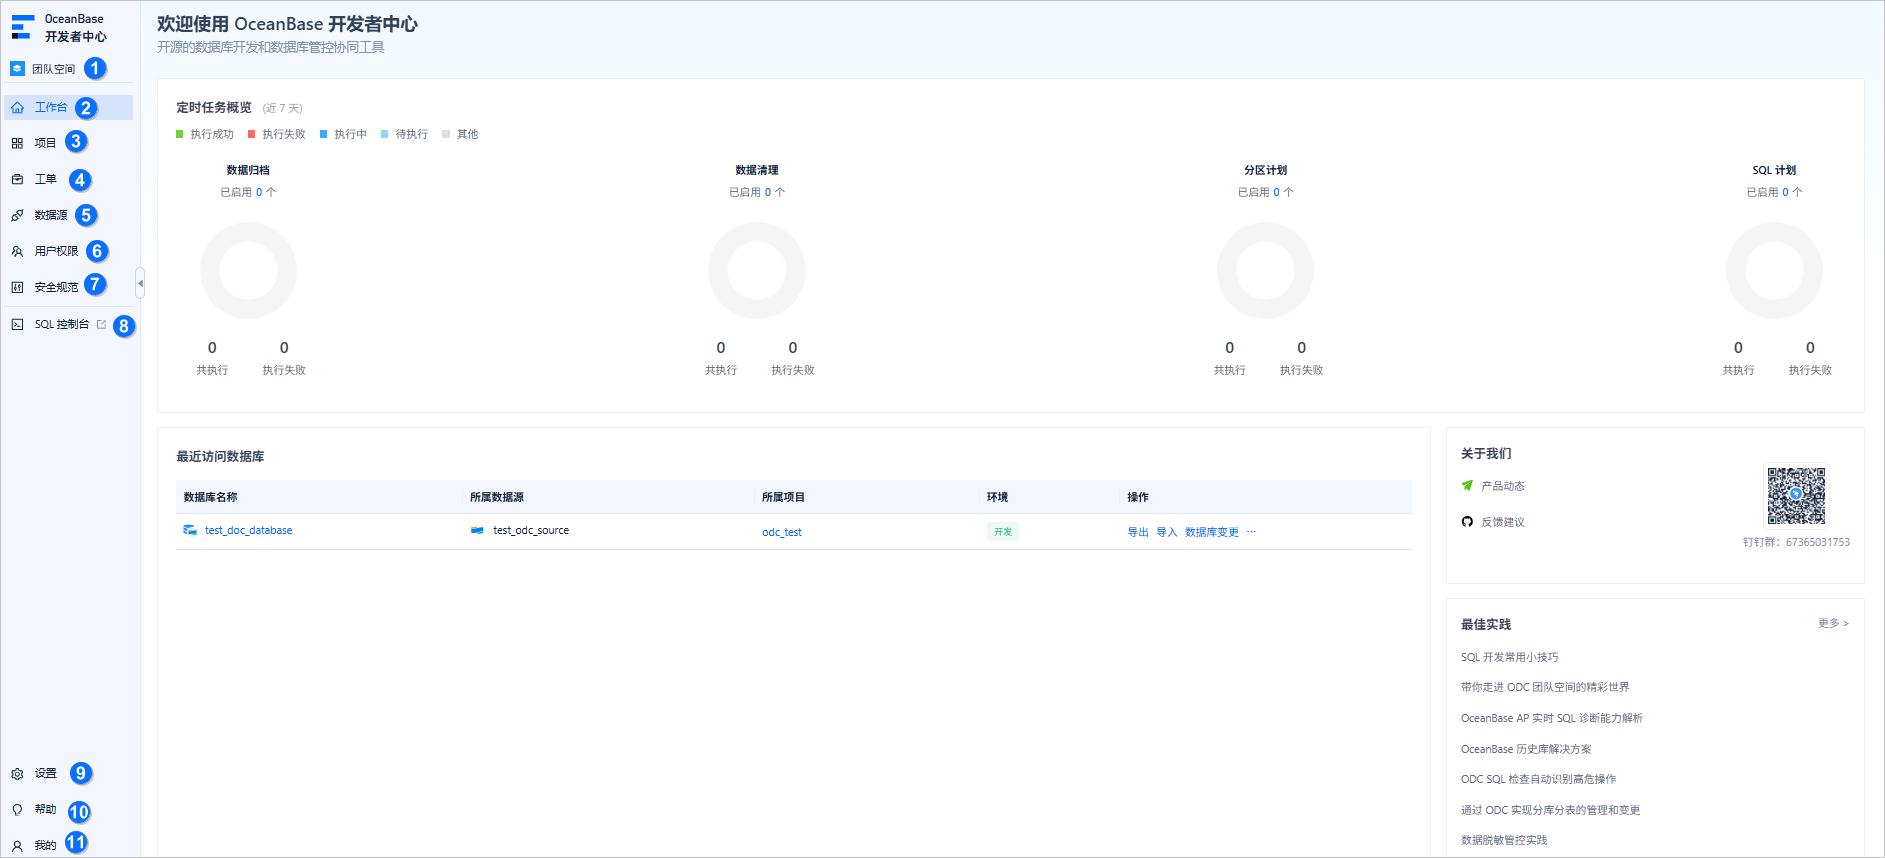
Task: Click the paper plane icon beside 产品动态
Action: [1467, 486]
